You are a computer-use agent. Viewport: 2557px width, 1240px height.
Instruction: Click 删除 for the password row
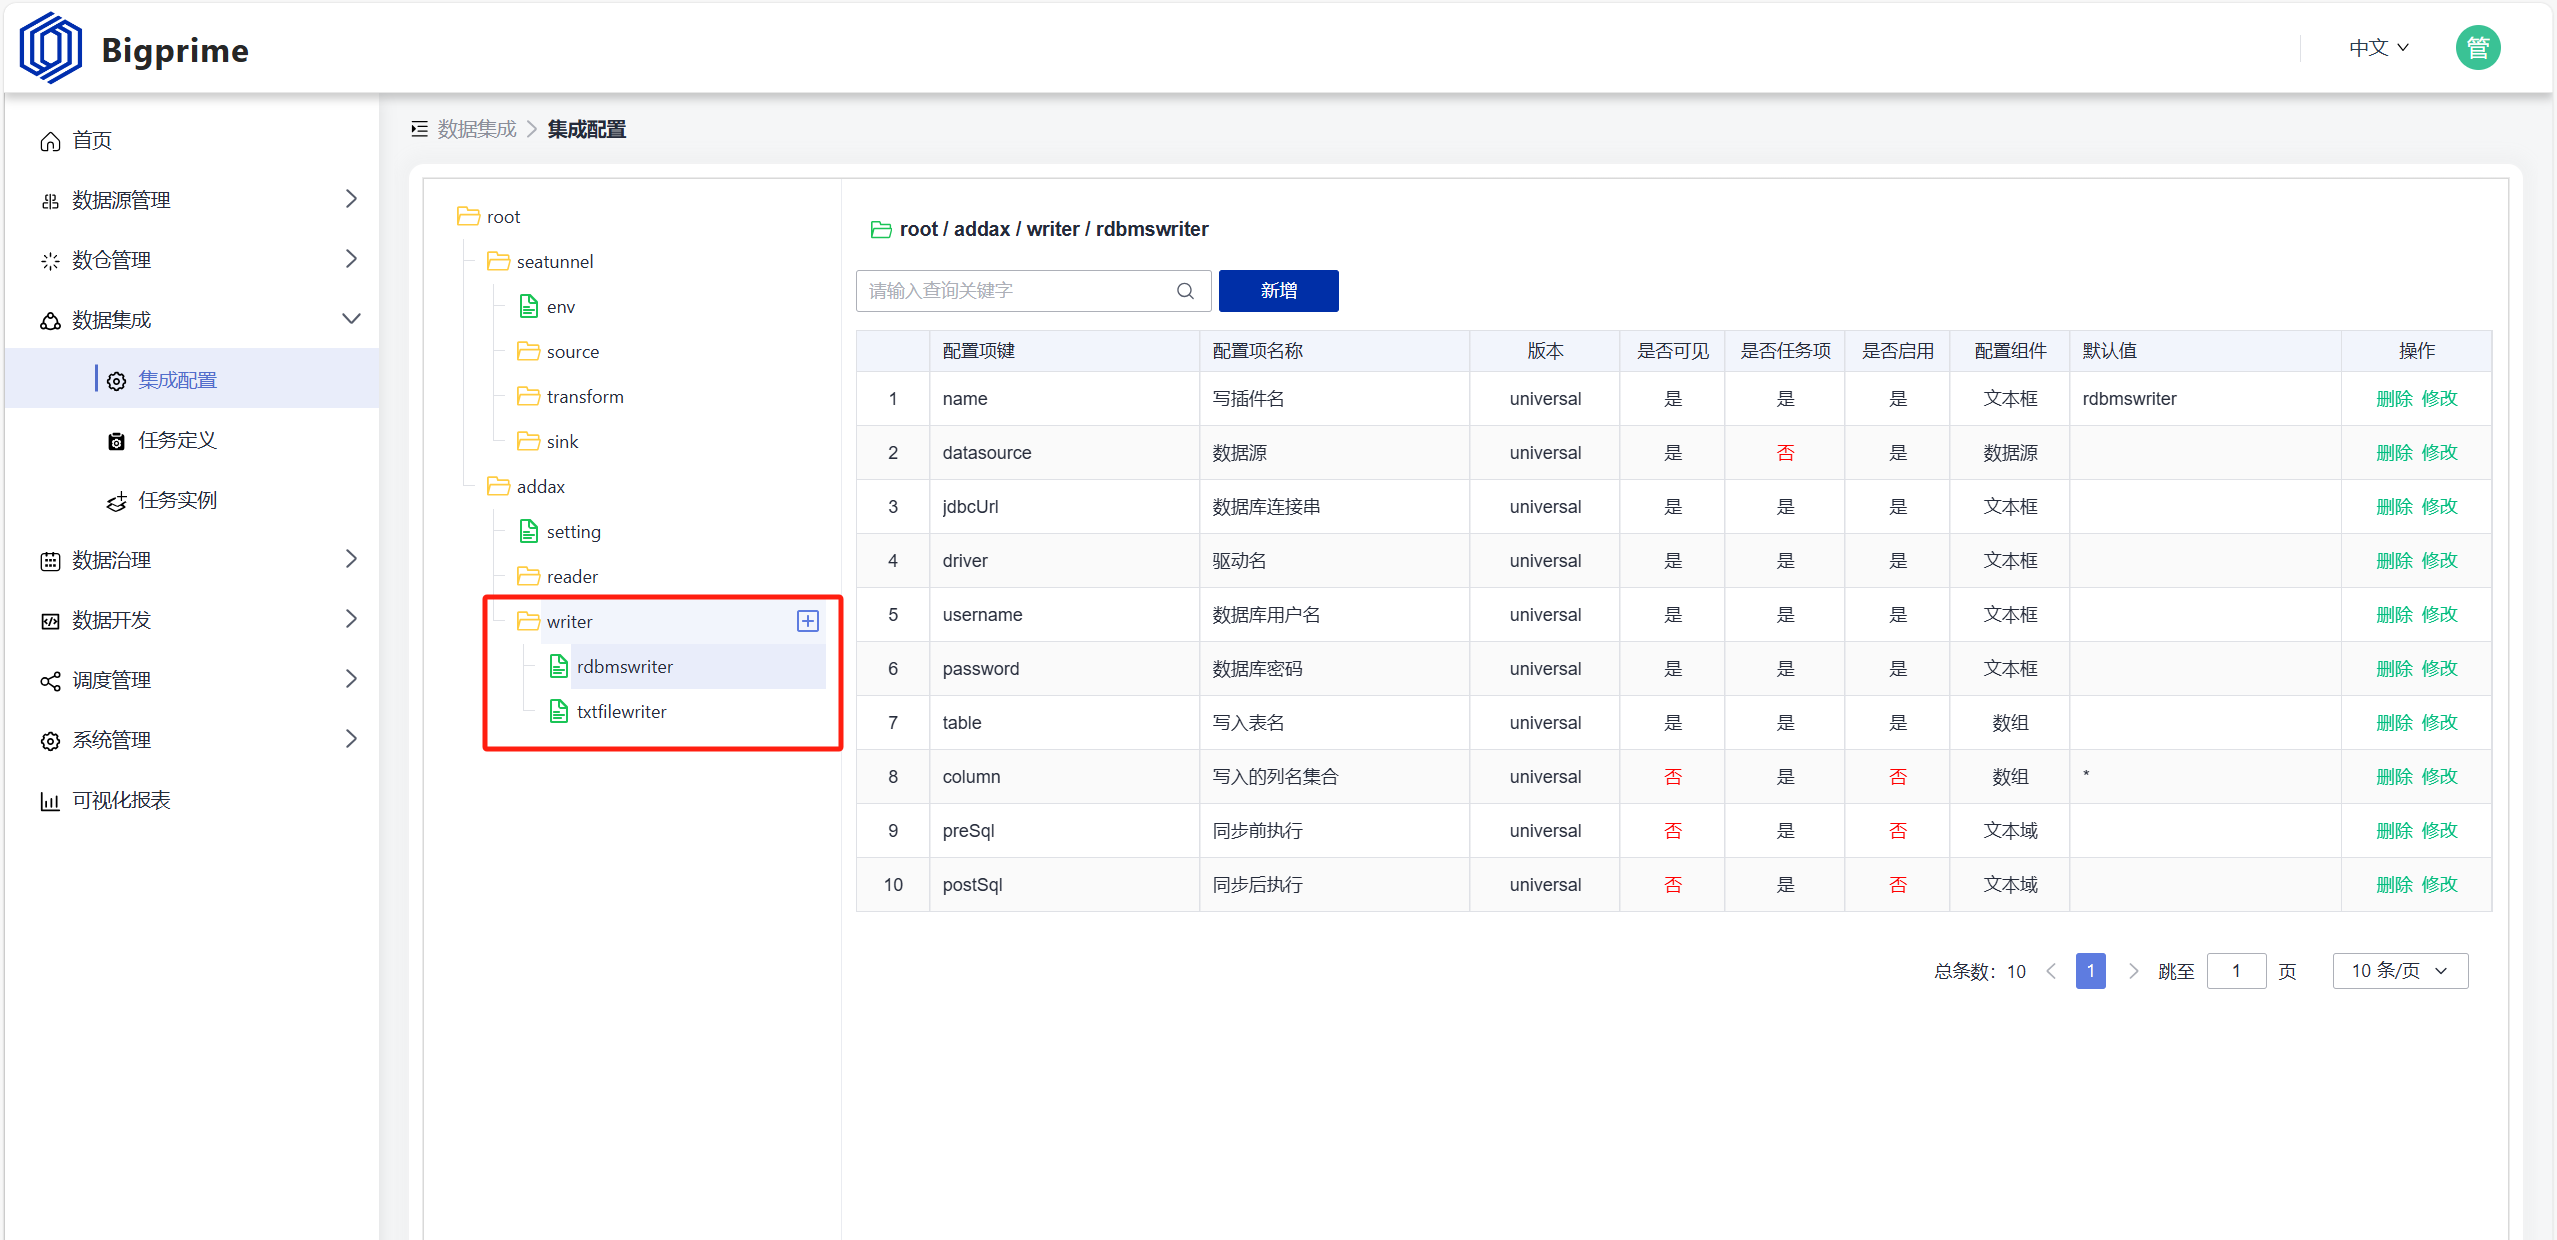(x=2394, y=668)
